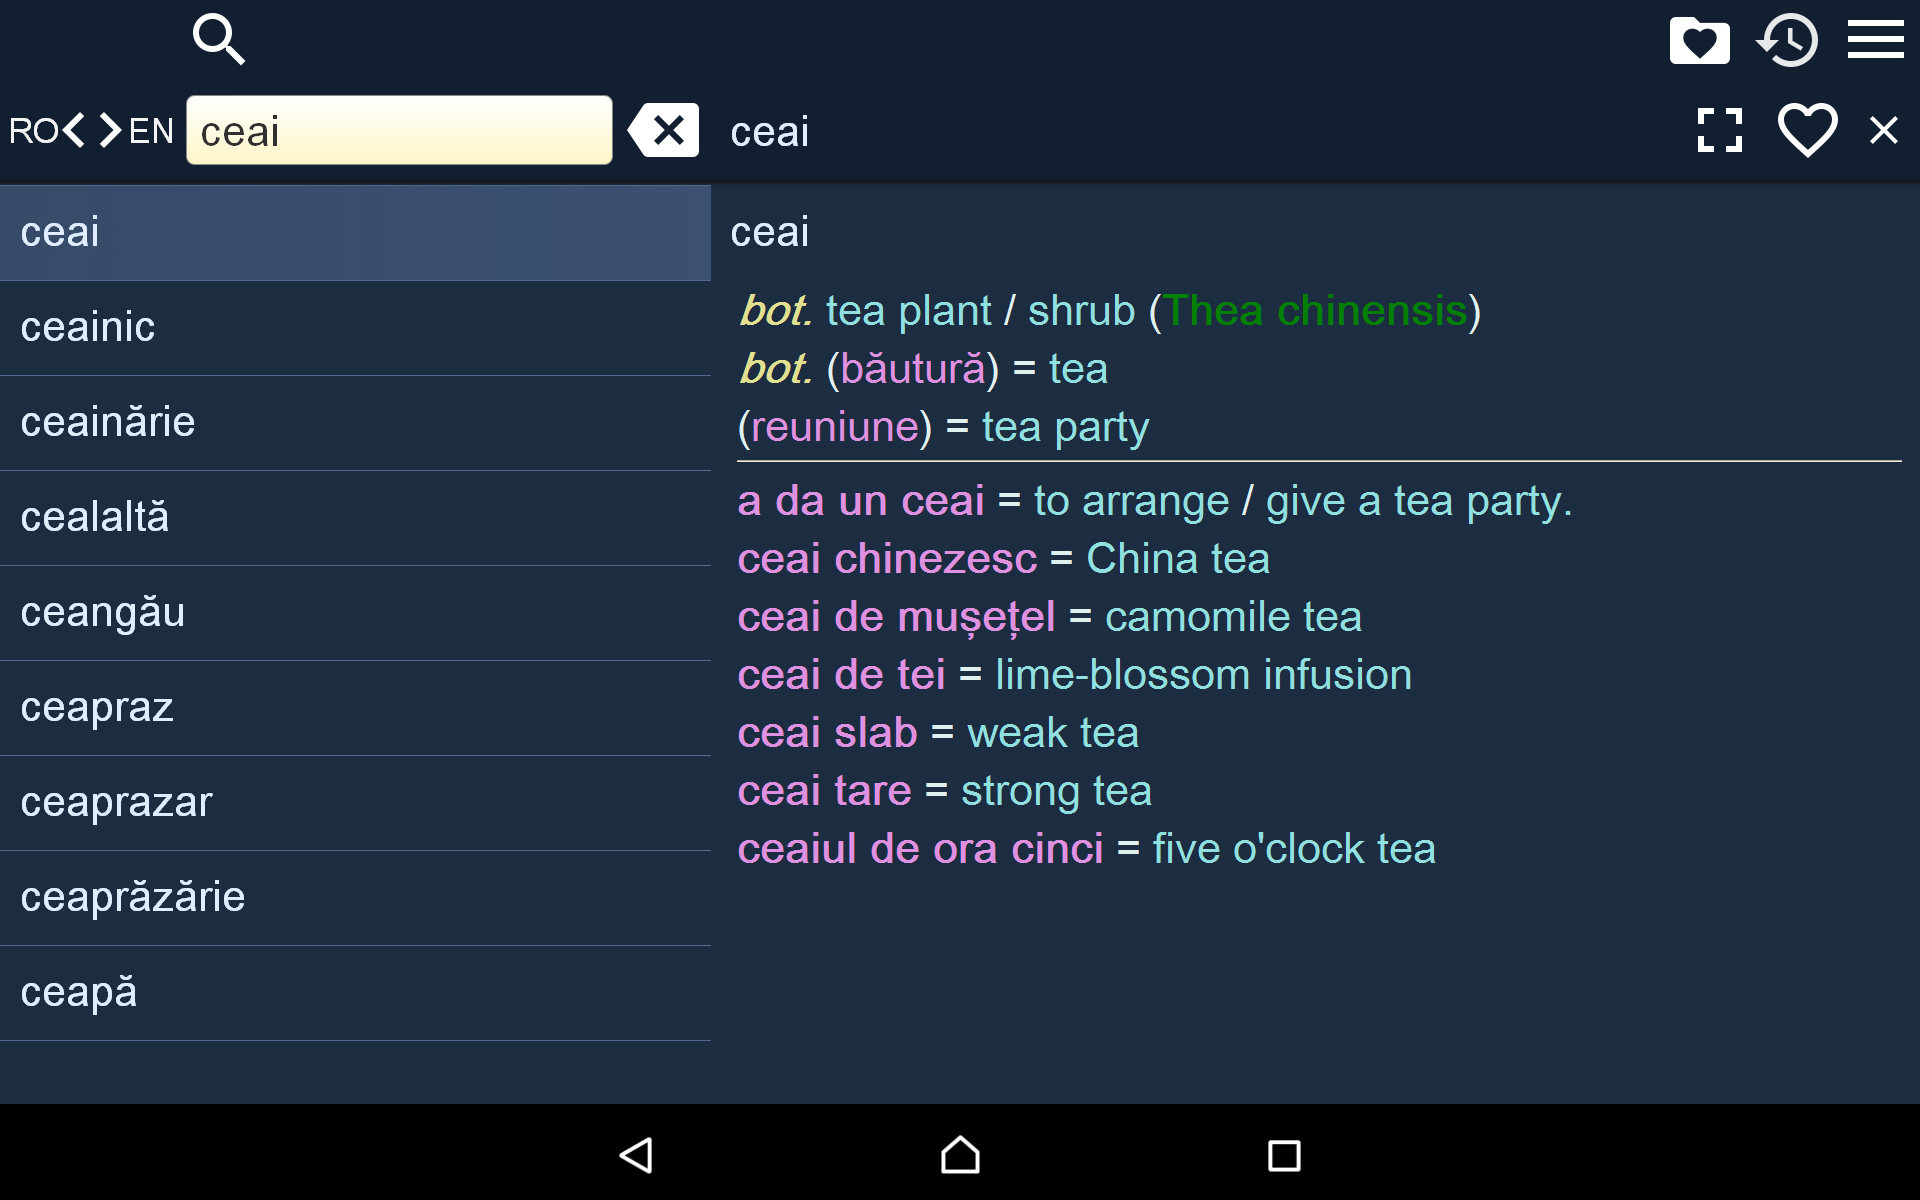Clear the search field text
The image size is (1920, 1200).
tap(663, 130)
